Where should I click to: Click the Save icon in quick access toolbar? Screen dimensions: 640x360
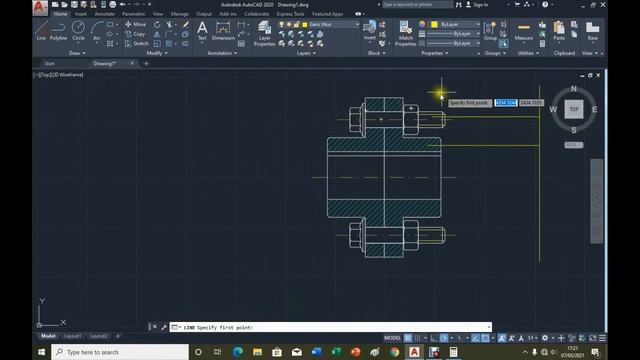pos(74,4)
